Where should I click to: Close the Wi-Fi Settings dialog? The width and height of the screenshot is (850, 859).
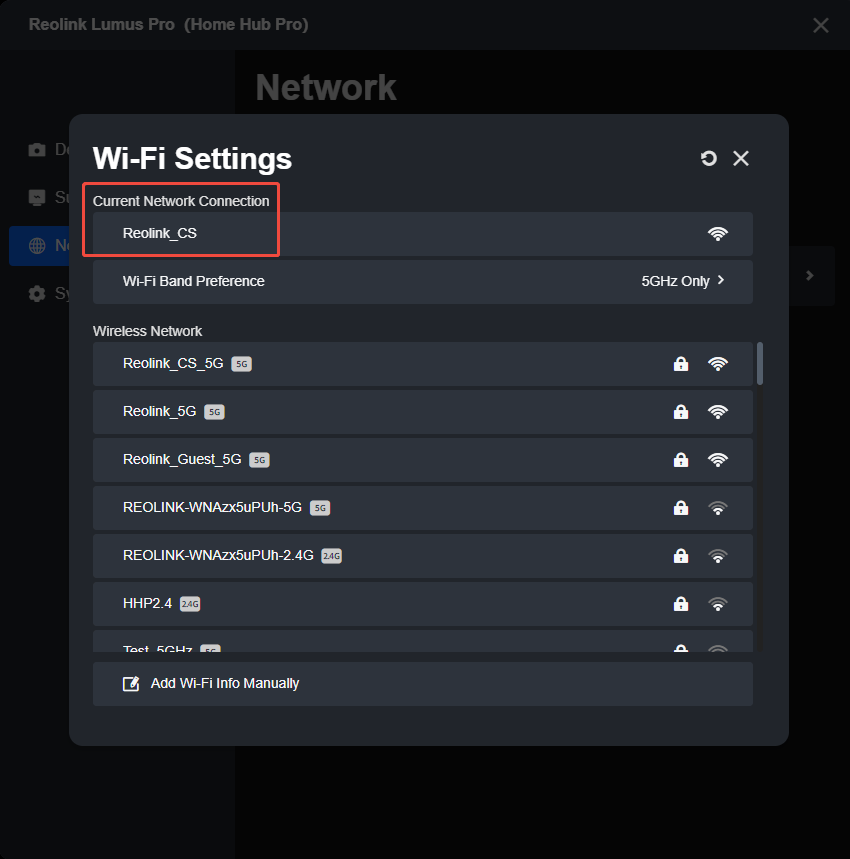coord(741,158)
